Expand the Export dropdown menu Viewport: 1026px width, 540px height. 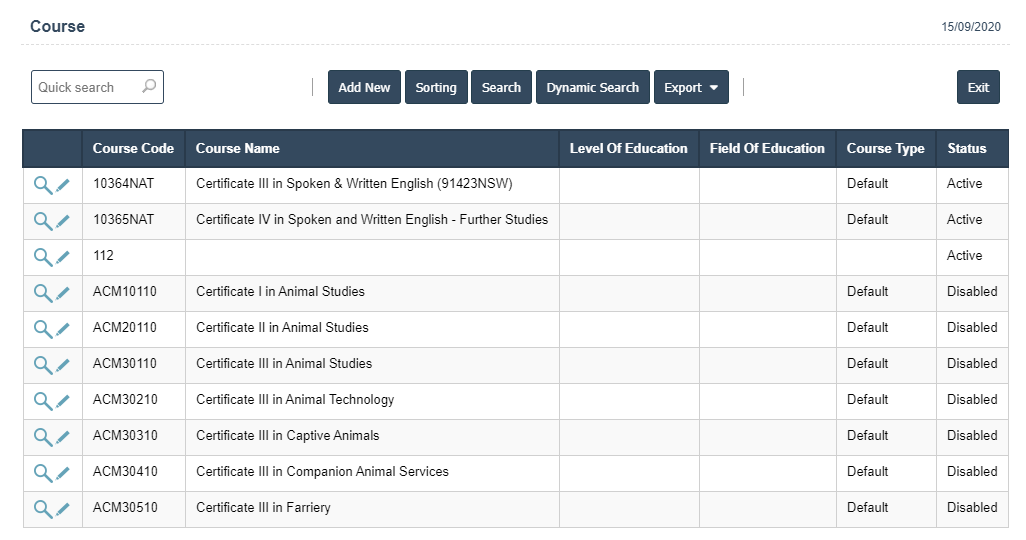point(691,87)
